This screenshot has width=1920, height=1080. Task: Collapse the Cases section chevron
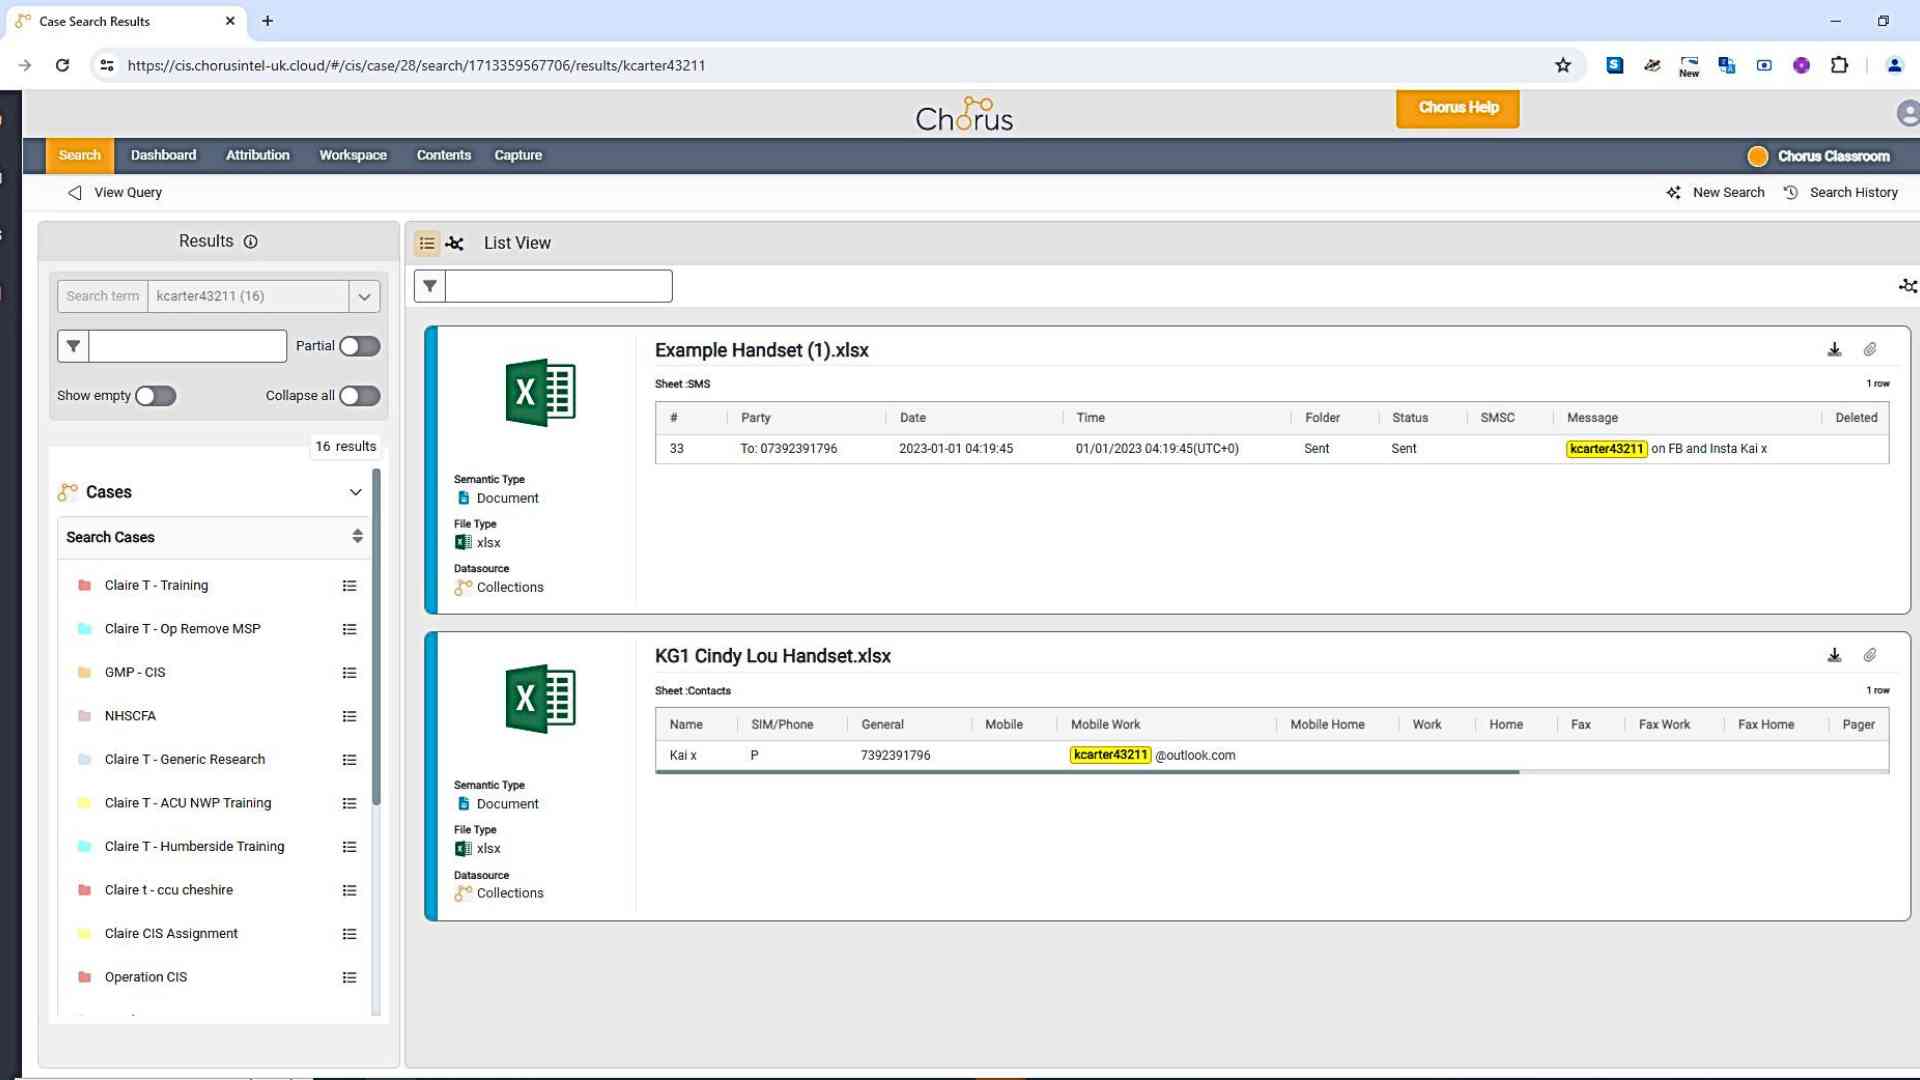coord(355,492)
